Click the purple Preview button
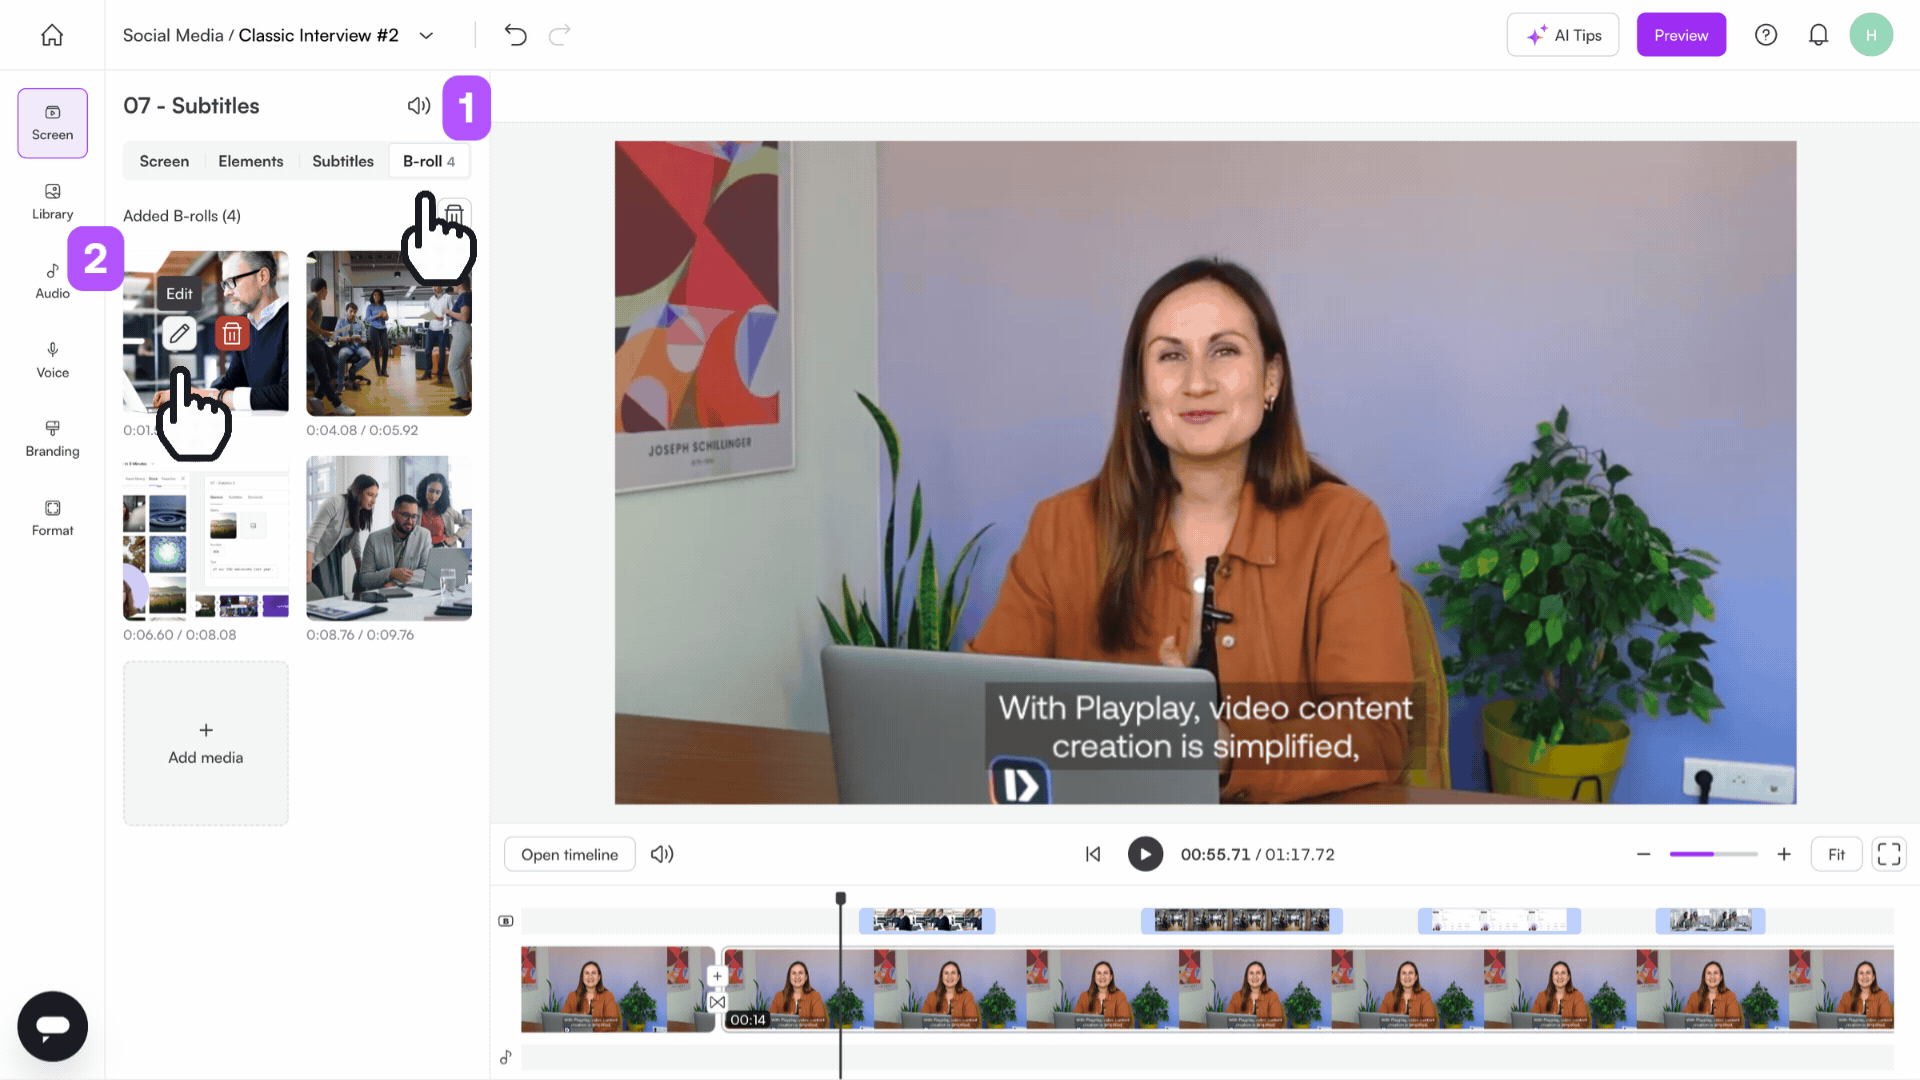 point(1681,35)
